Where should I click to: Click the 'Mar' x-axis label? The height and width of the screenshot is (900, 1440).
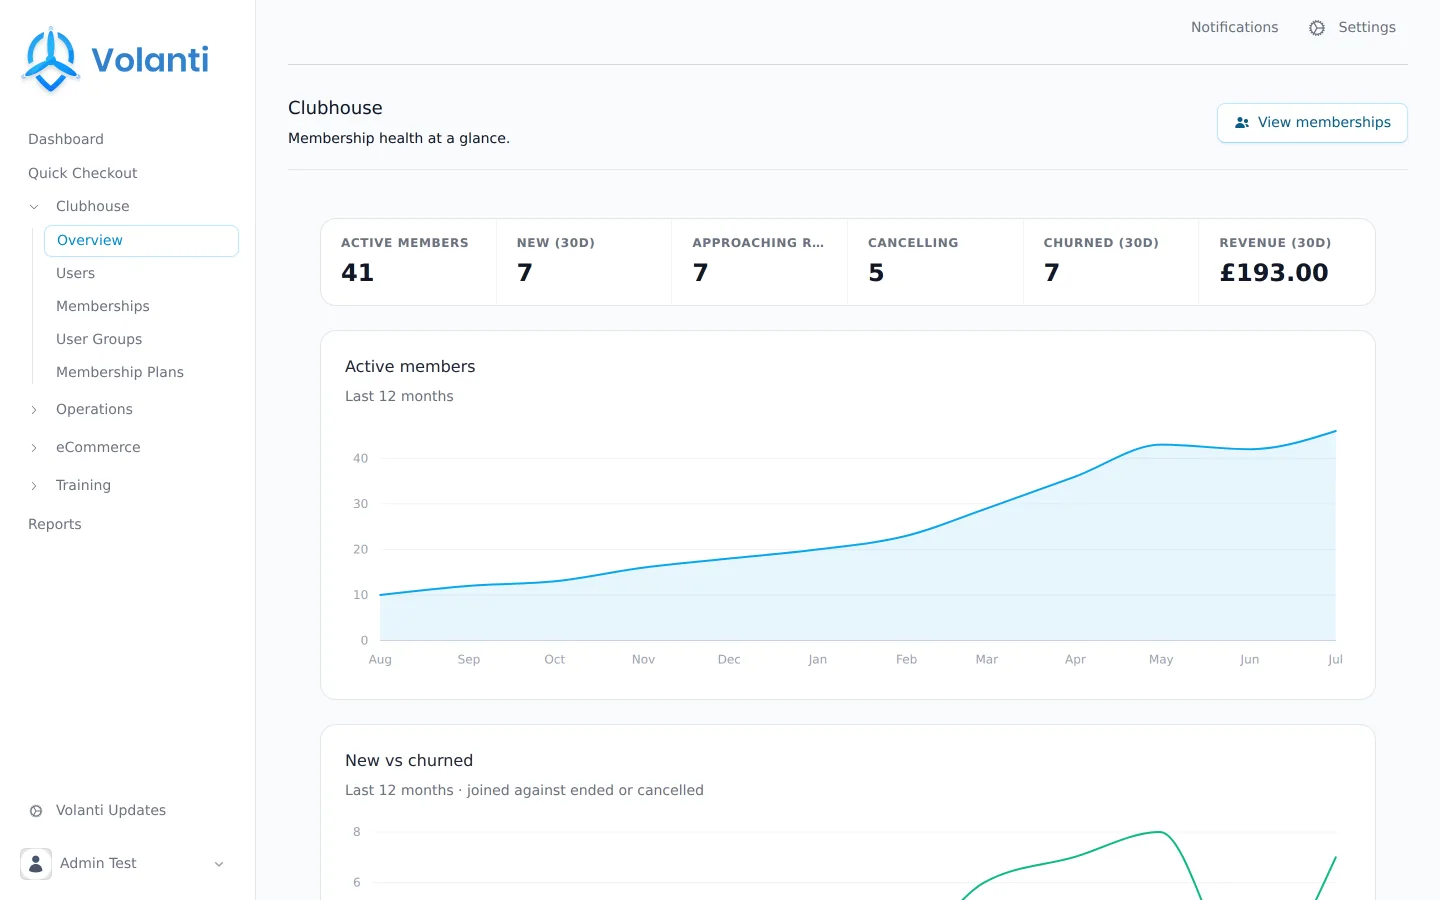coord(987,660)
